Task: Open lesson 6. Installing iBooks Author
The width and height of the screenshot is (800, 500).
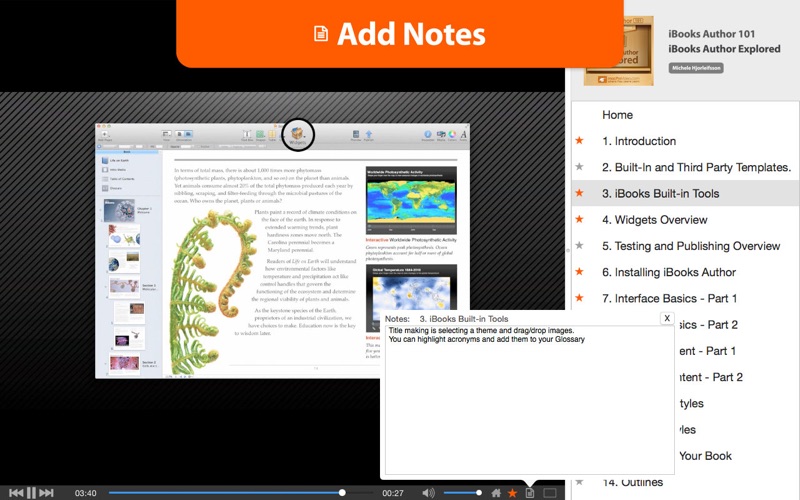Action: tap(685, 272)
